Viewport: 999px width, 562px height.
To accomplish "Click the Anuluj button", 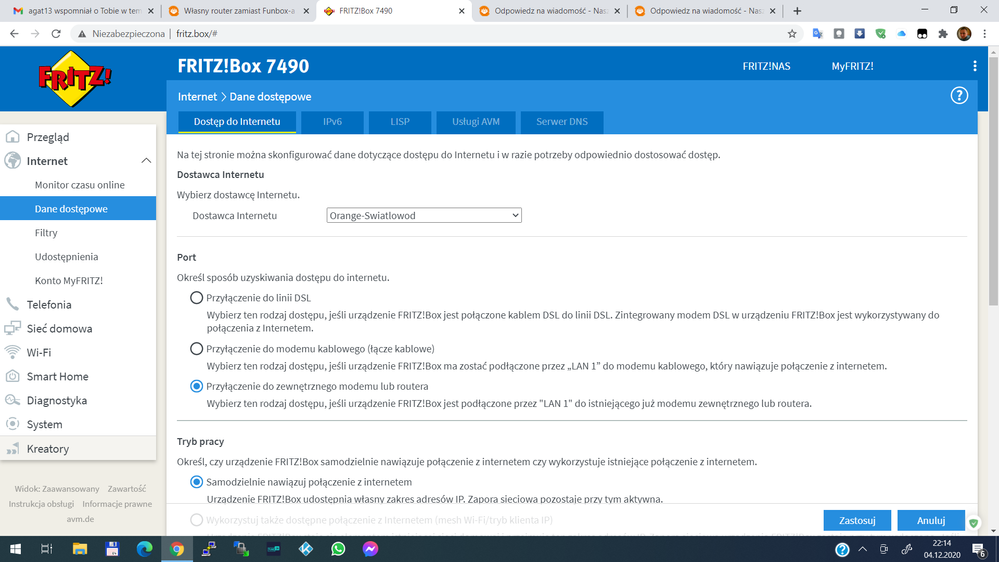I will 930,521.
